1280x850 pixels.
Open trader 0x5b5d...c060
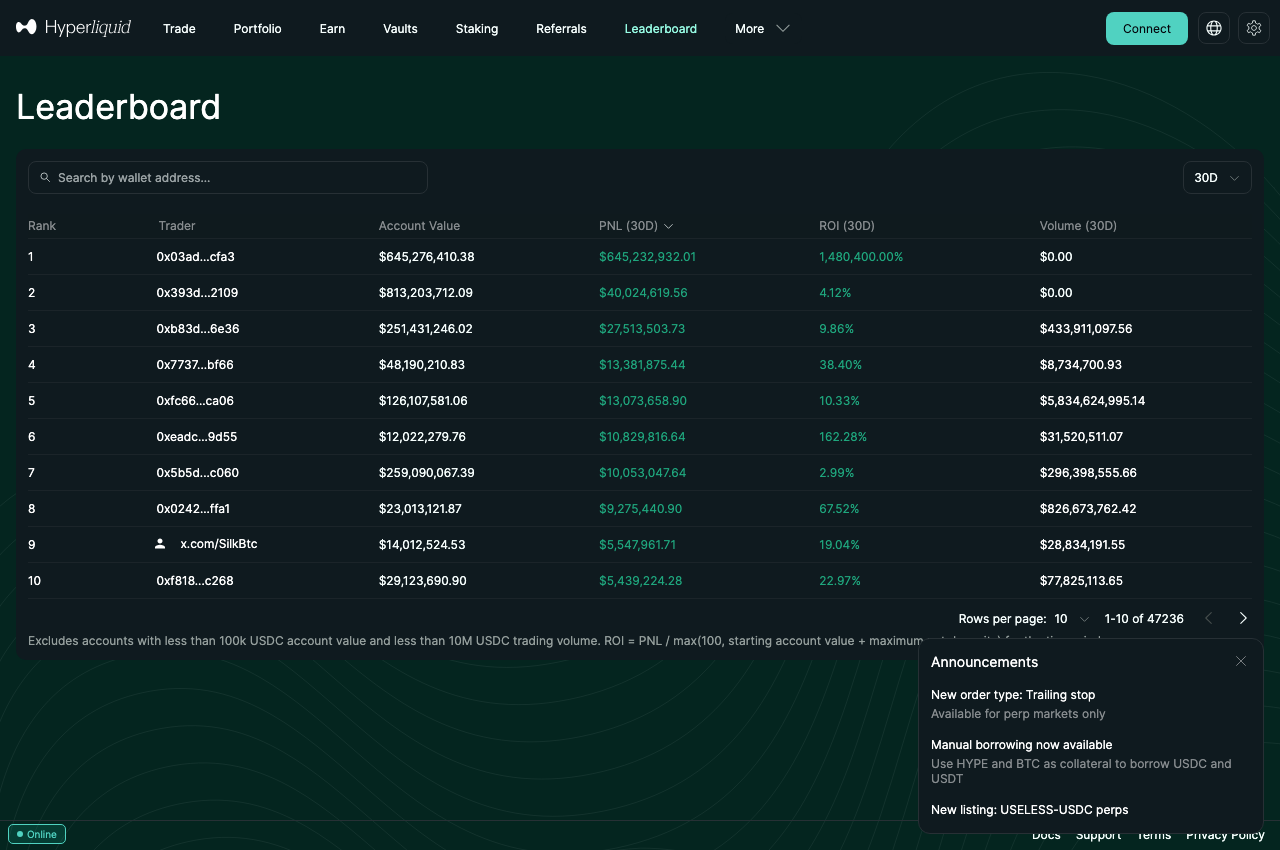pyautogui.click(x=198, y=473)
